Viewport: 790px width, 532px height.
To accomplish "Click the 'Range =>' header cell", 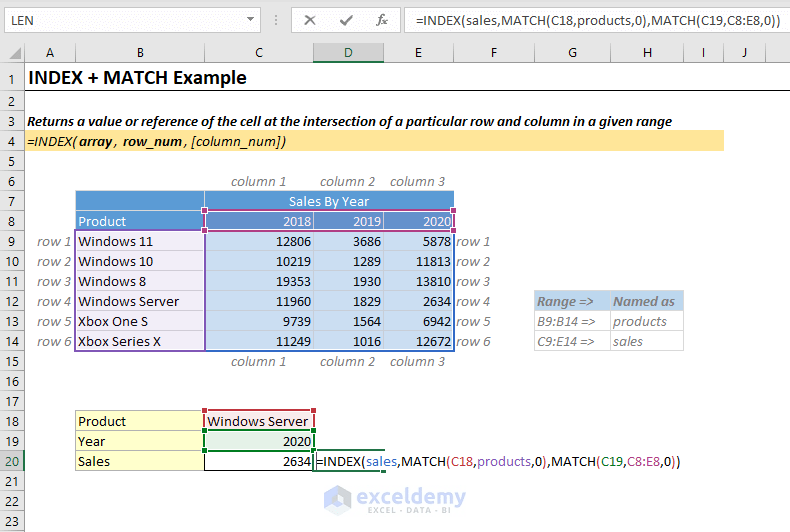I will click(572, 301).
